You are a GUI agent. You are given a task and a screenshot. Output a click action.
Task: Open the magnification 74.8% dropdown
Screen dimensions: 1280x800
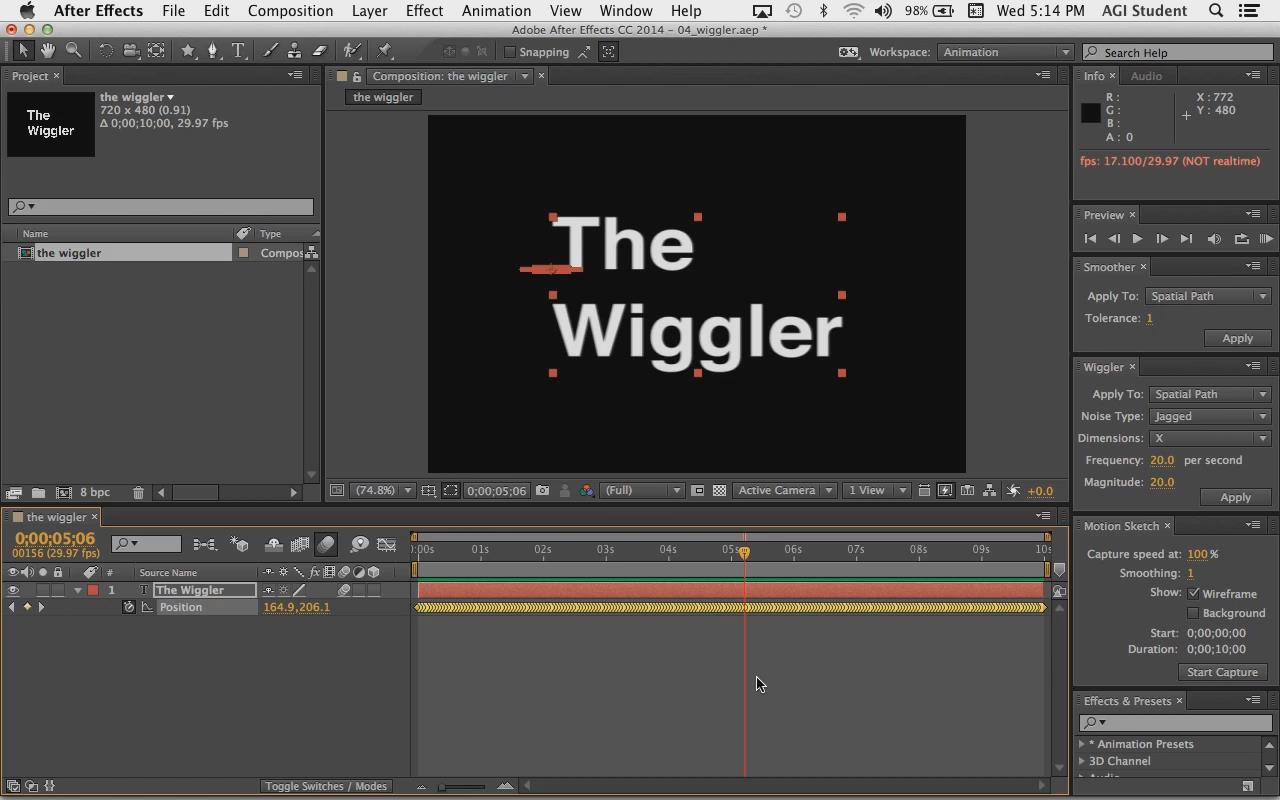(384, 490)
